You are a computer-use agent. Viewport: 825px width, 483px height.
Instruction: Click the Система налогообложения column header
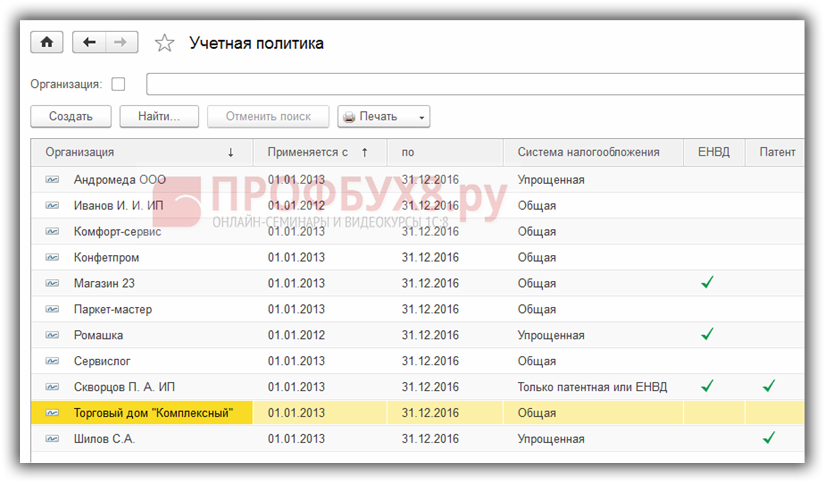(x=589, y=152)
